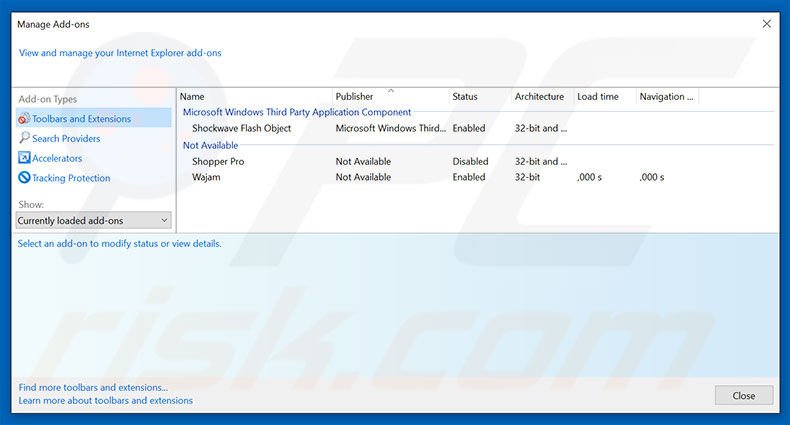Screen dimensions: 790x425
Task: Click the Toolbars and Extensions icon
Action: tap(24, 119)
